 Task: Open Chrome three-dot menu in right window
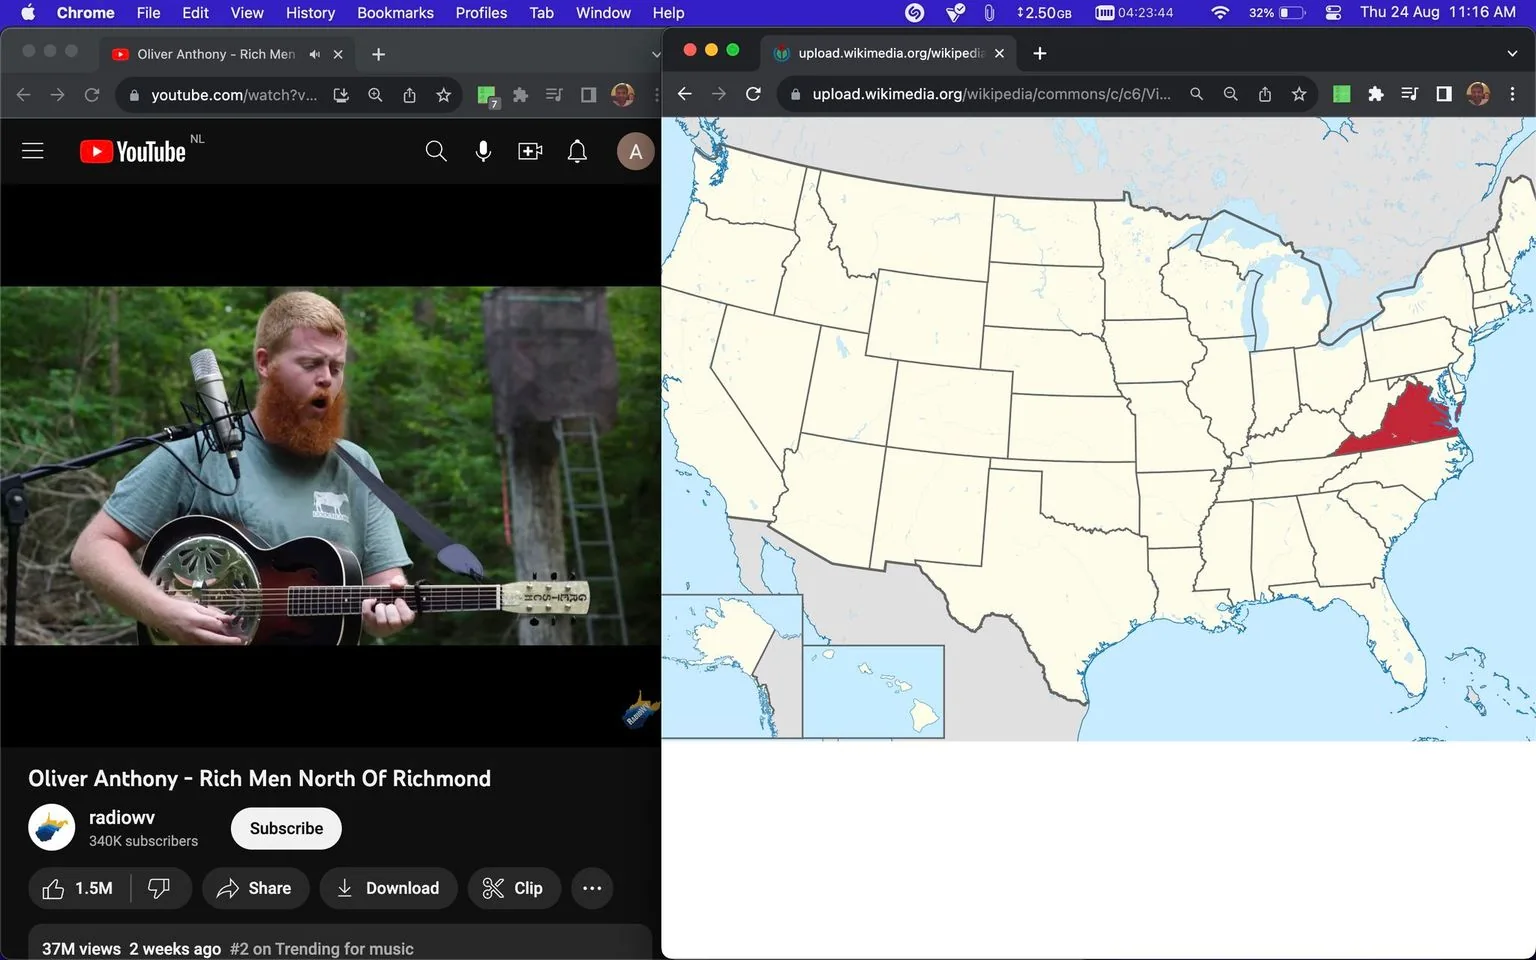pos(1512,94)
